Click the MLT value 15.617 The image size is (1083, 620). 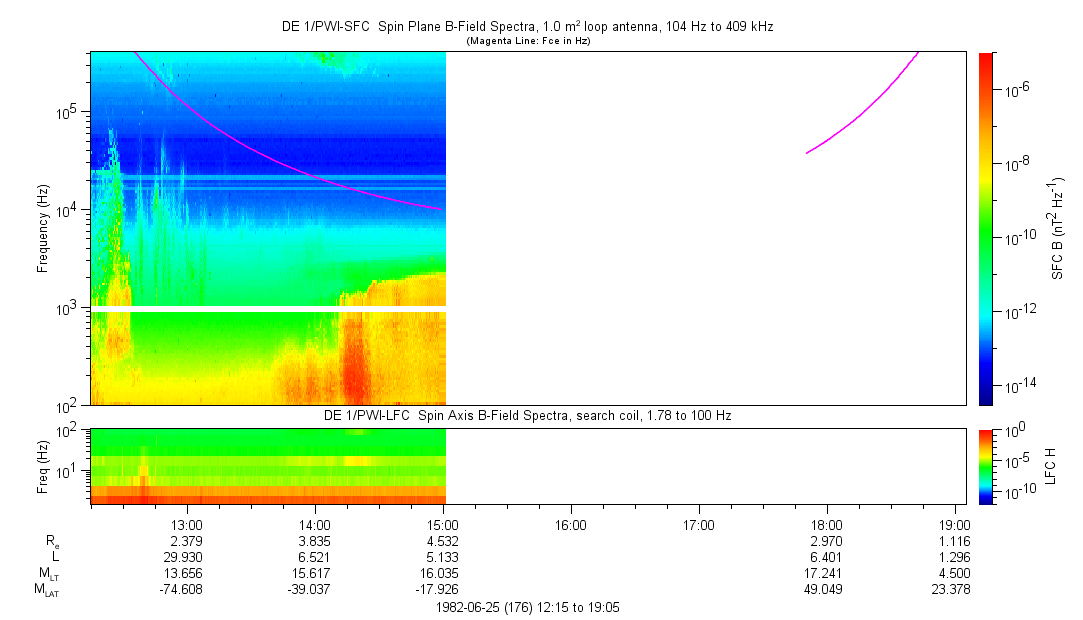[311, 574]
